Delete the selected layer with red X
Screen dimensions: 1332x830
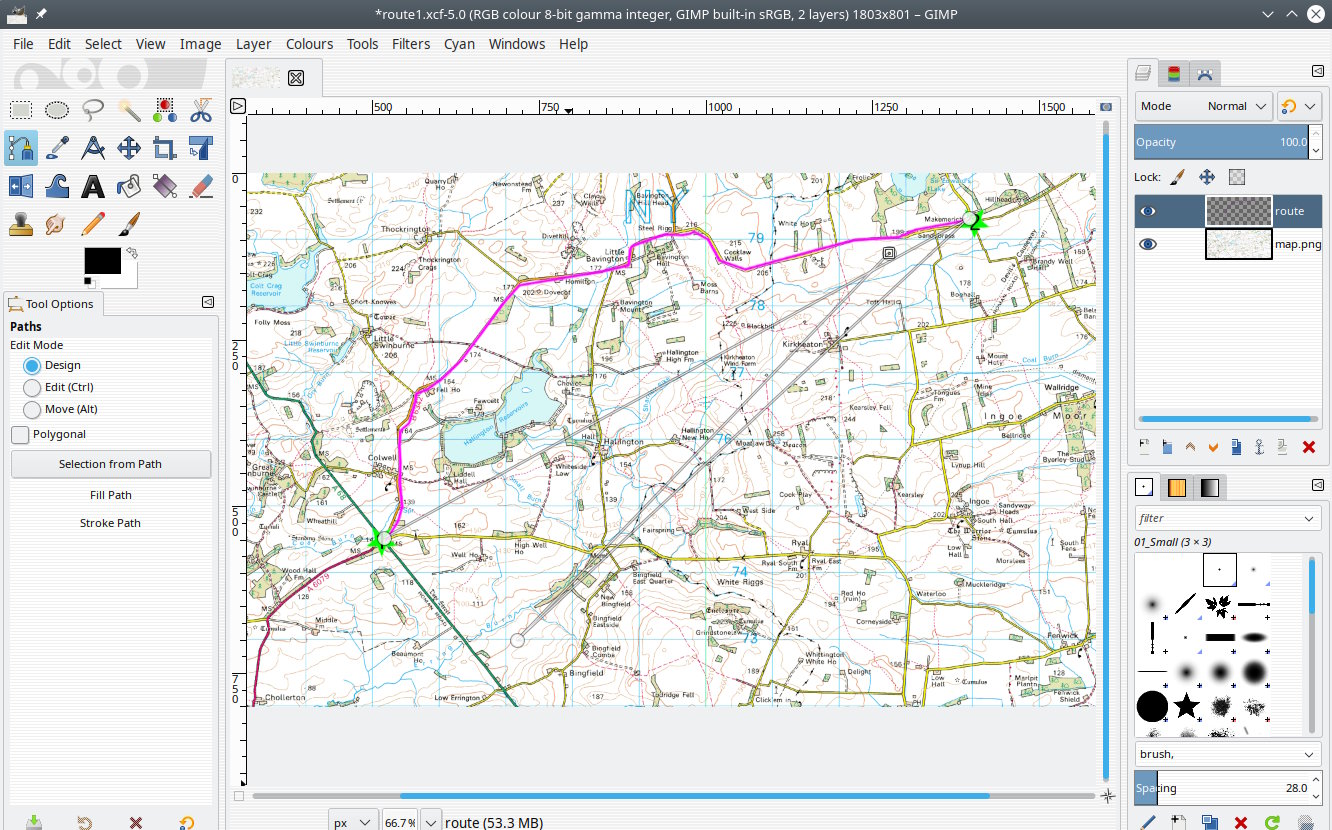pyautogui.click(x=1308, y=447)
